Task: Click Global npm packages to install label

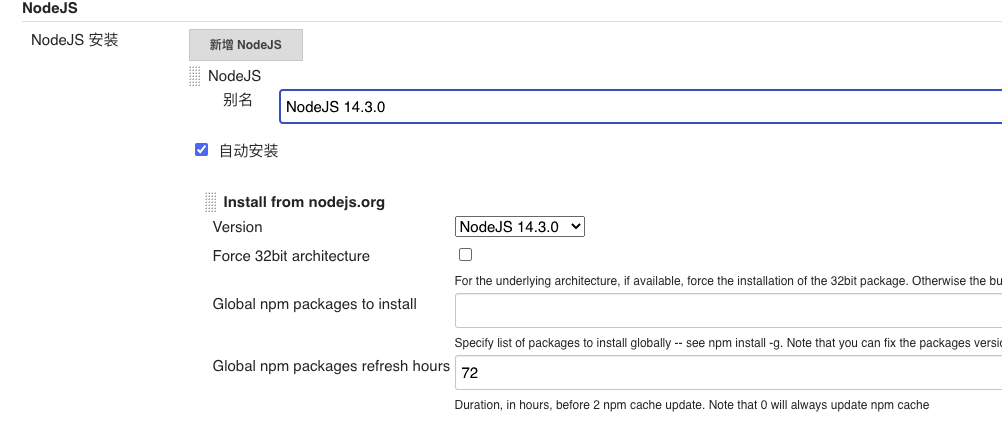Action: point(315,304)
